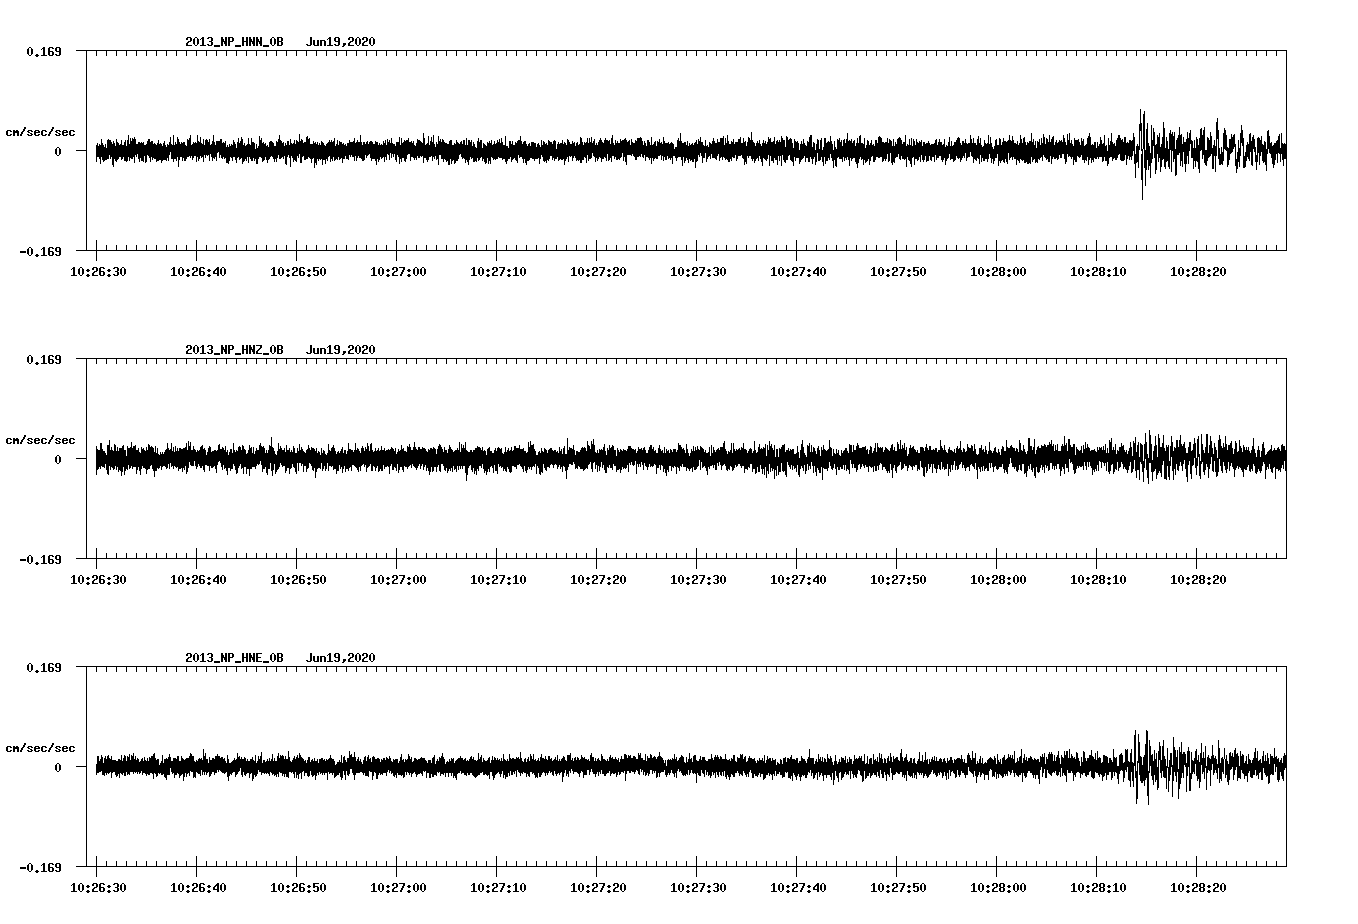This screenshot has width=1358, height=924.
Task: Click the 10:26:50 time label under HNE plot
Action: (x=298, y=887)
